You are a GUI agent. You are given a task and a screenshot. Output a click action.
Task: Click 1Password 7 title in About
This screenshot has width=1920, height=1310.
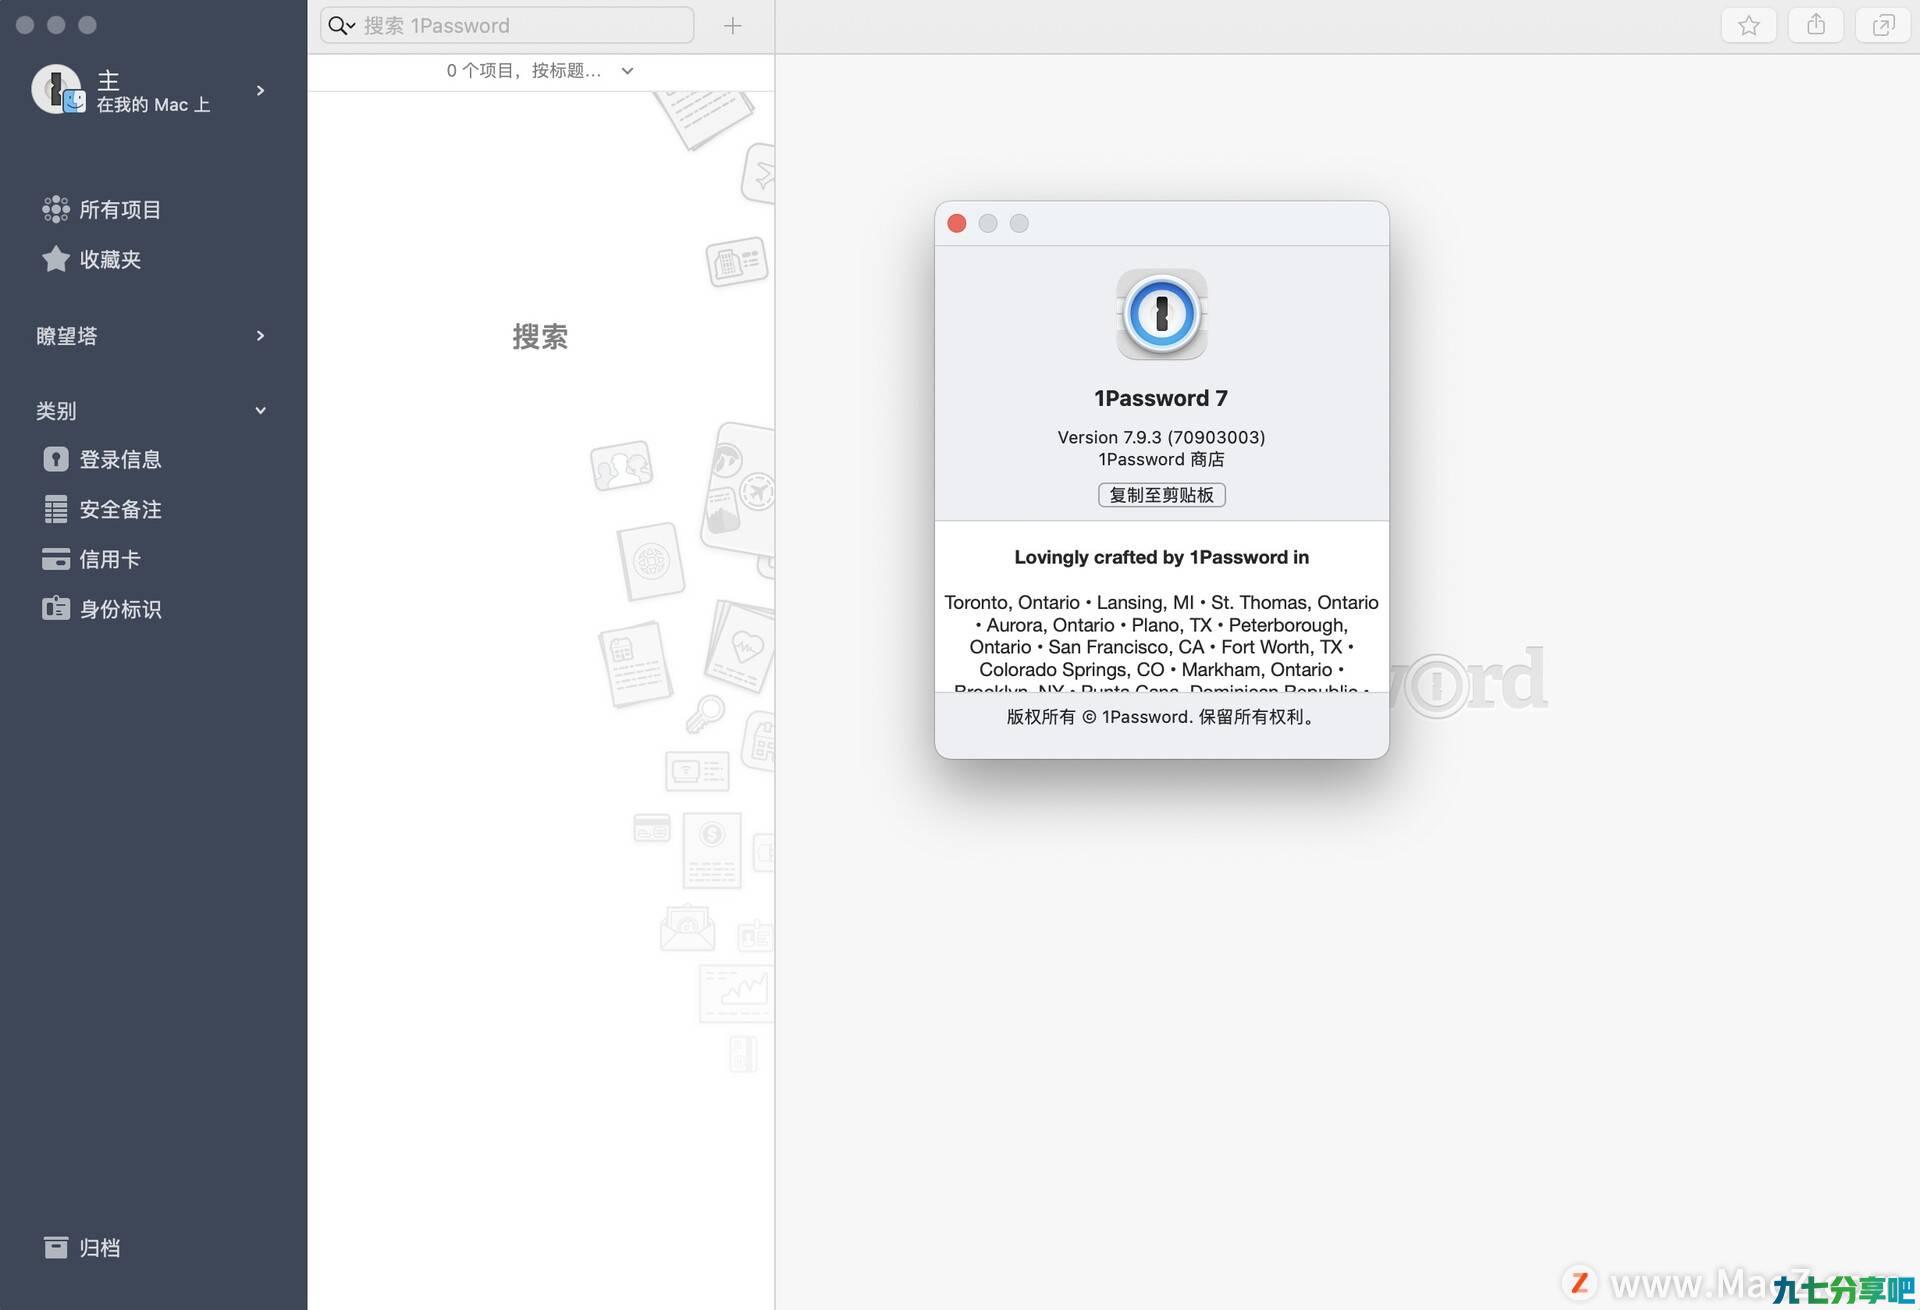point(1161,398)
